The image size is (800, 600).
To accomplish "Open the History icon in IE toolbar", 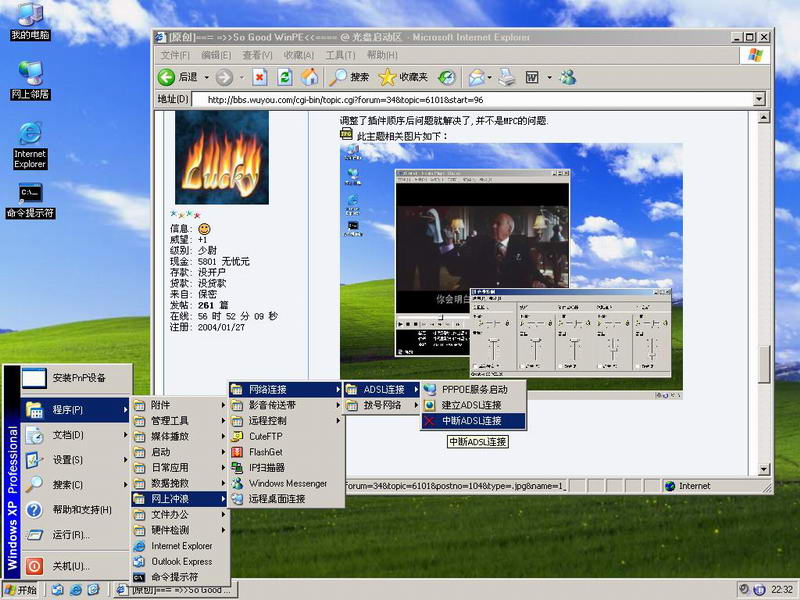I will tap(446, 77).
